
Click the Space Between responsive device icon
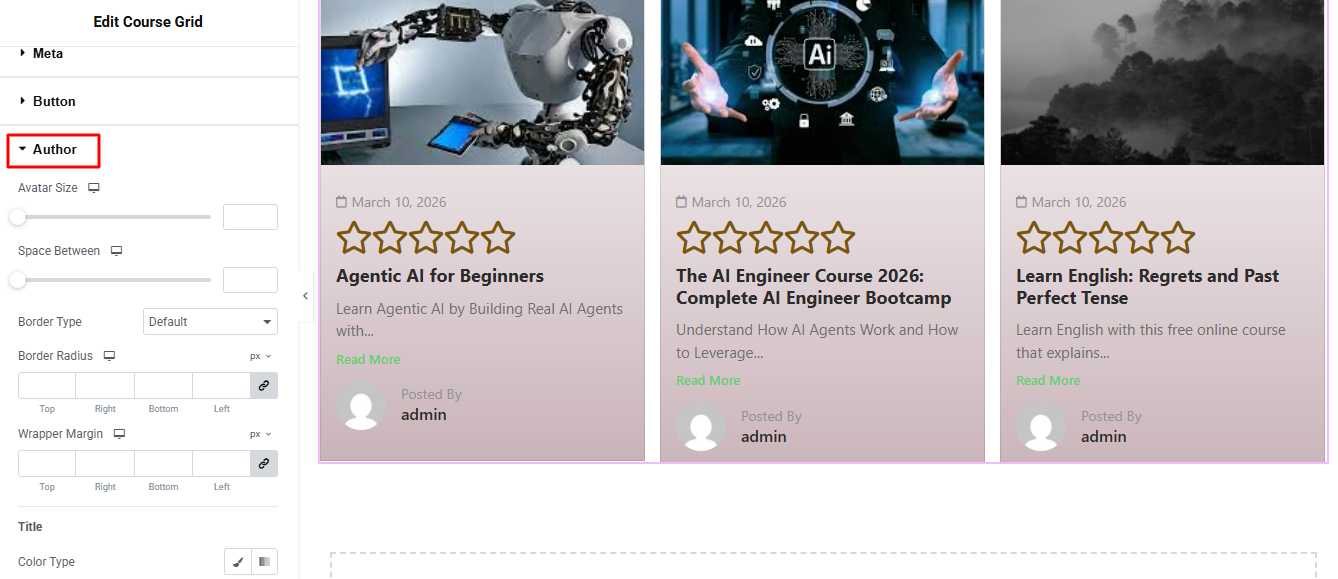click(x=116, y=251)
